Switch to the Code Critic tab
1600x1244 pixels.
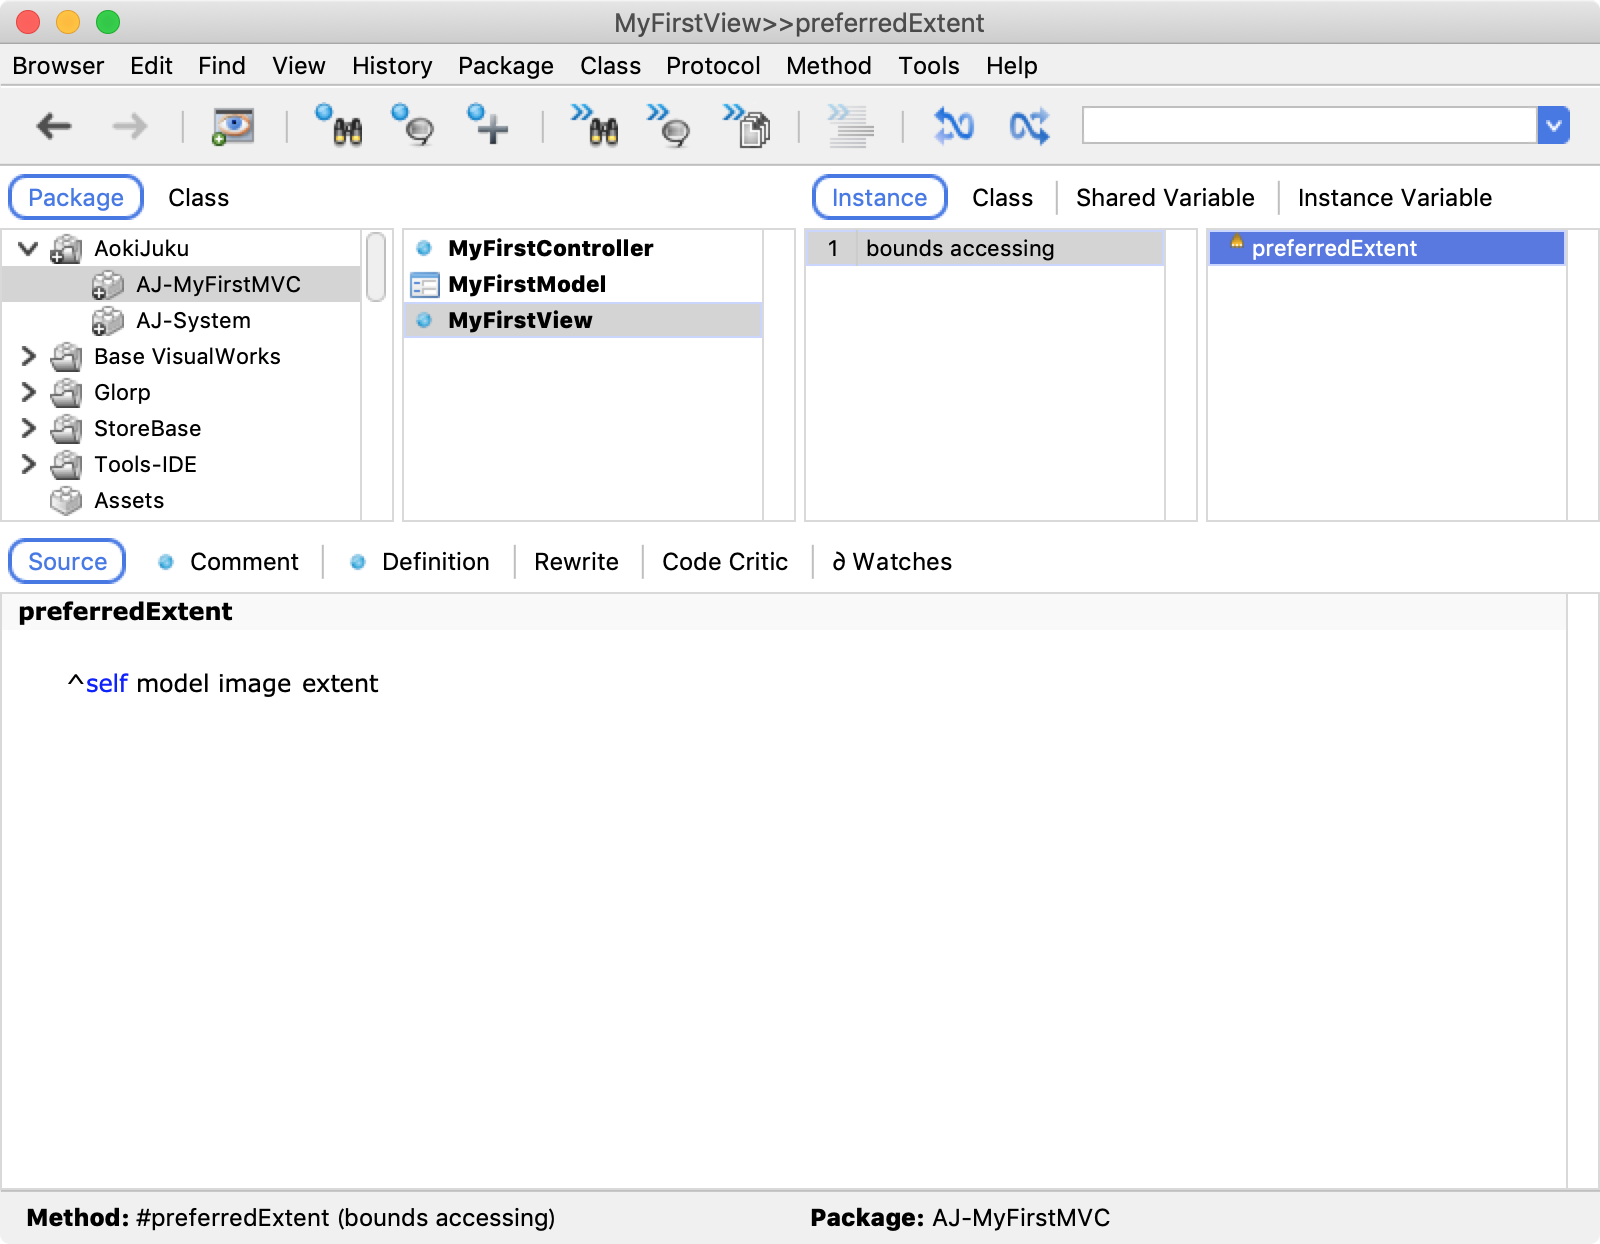click(725, 562)
